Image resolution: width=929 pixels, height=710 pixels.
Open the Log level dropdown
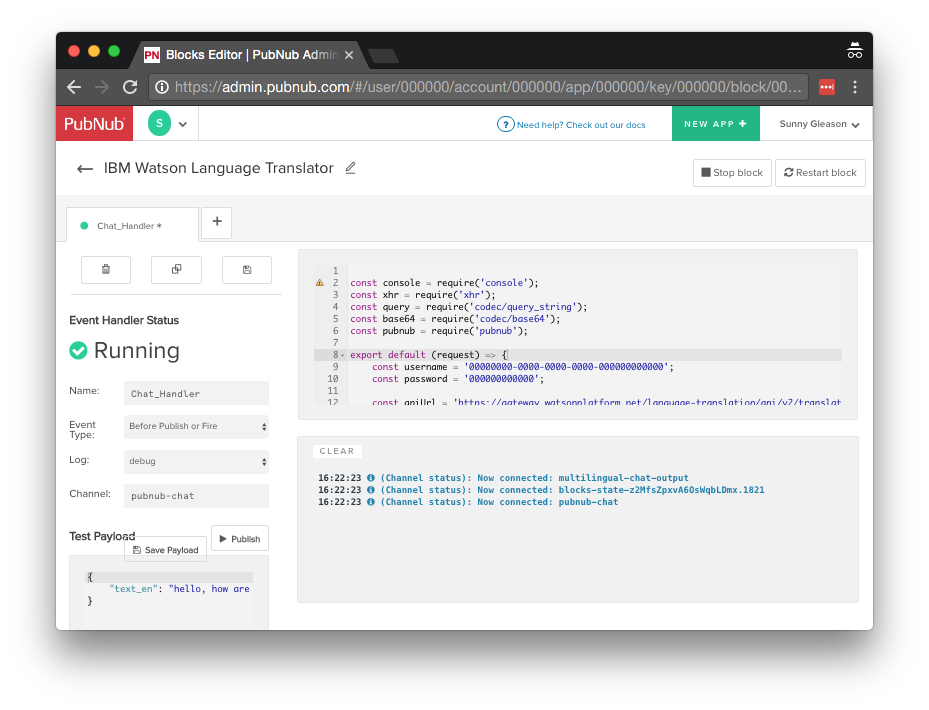point(196,461)
